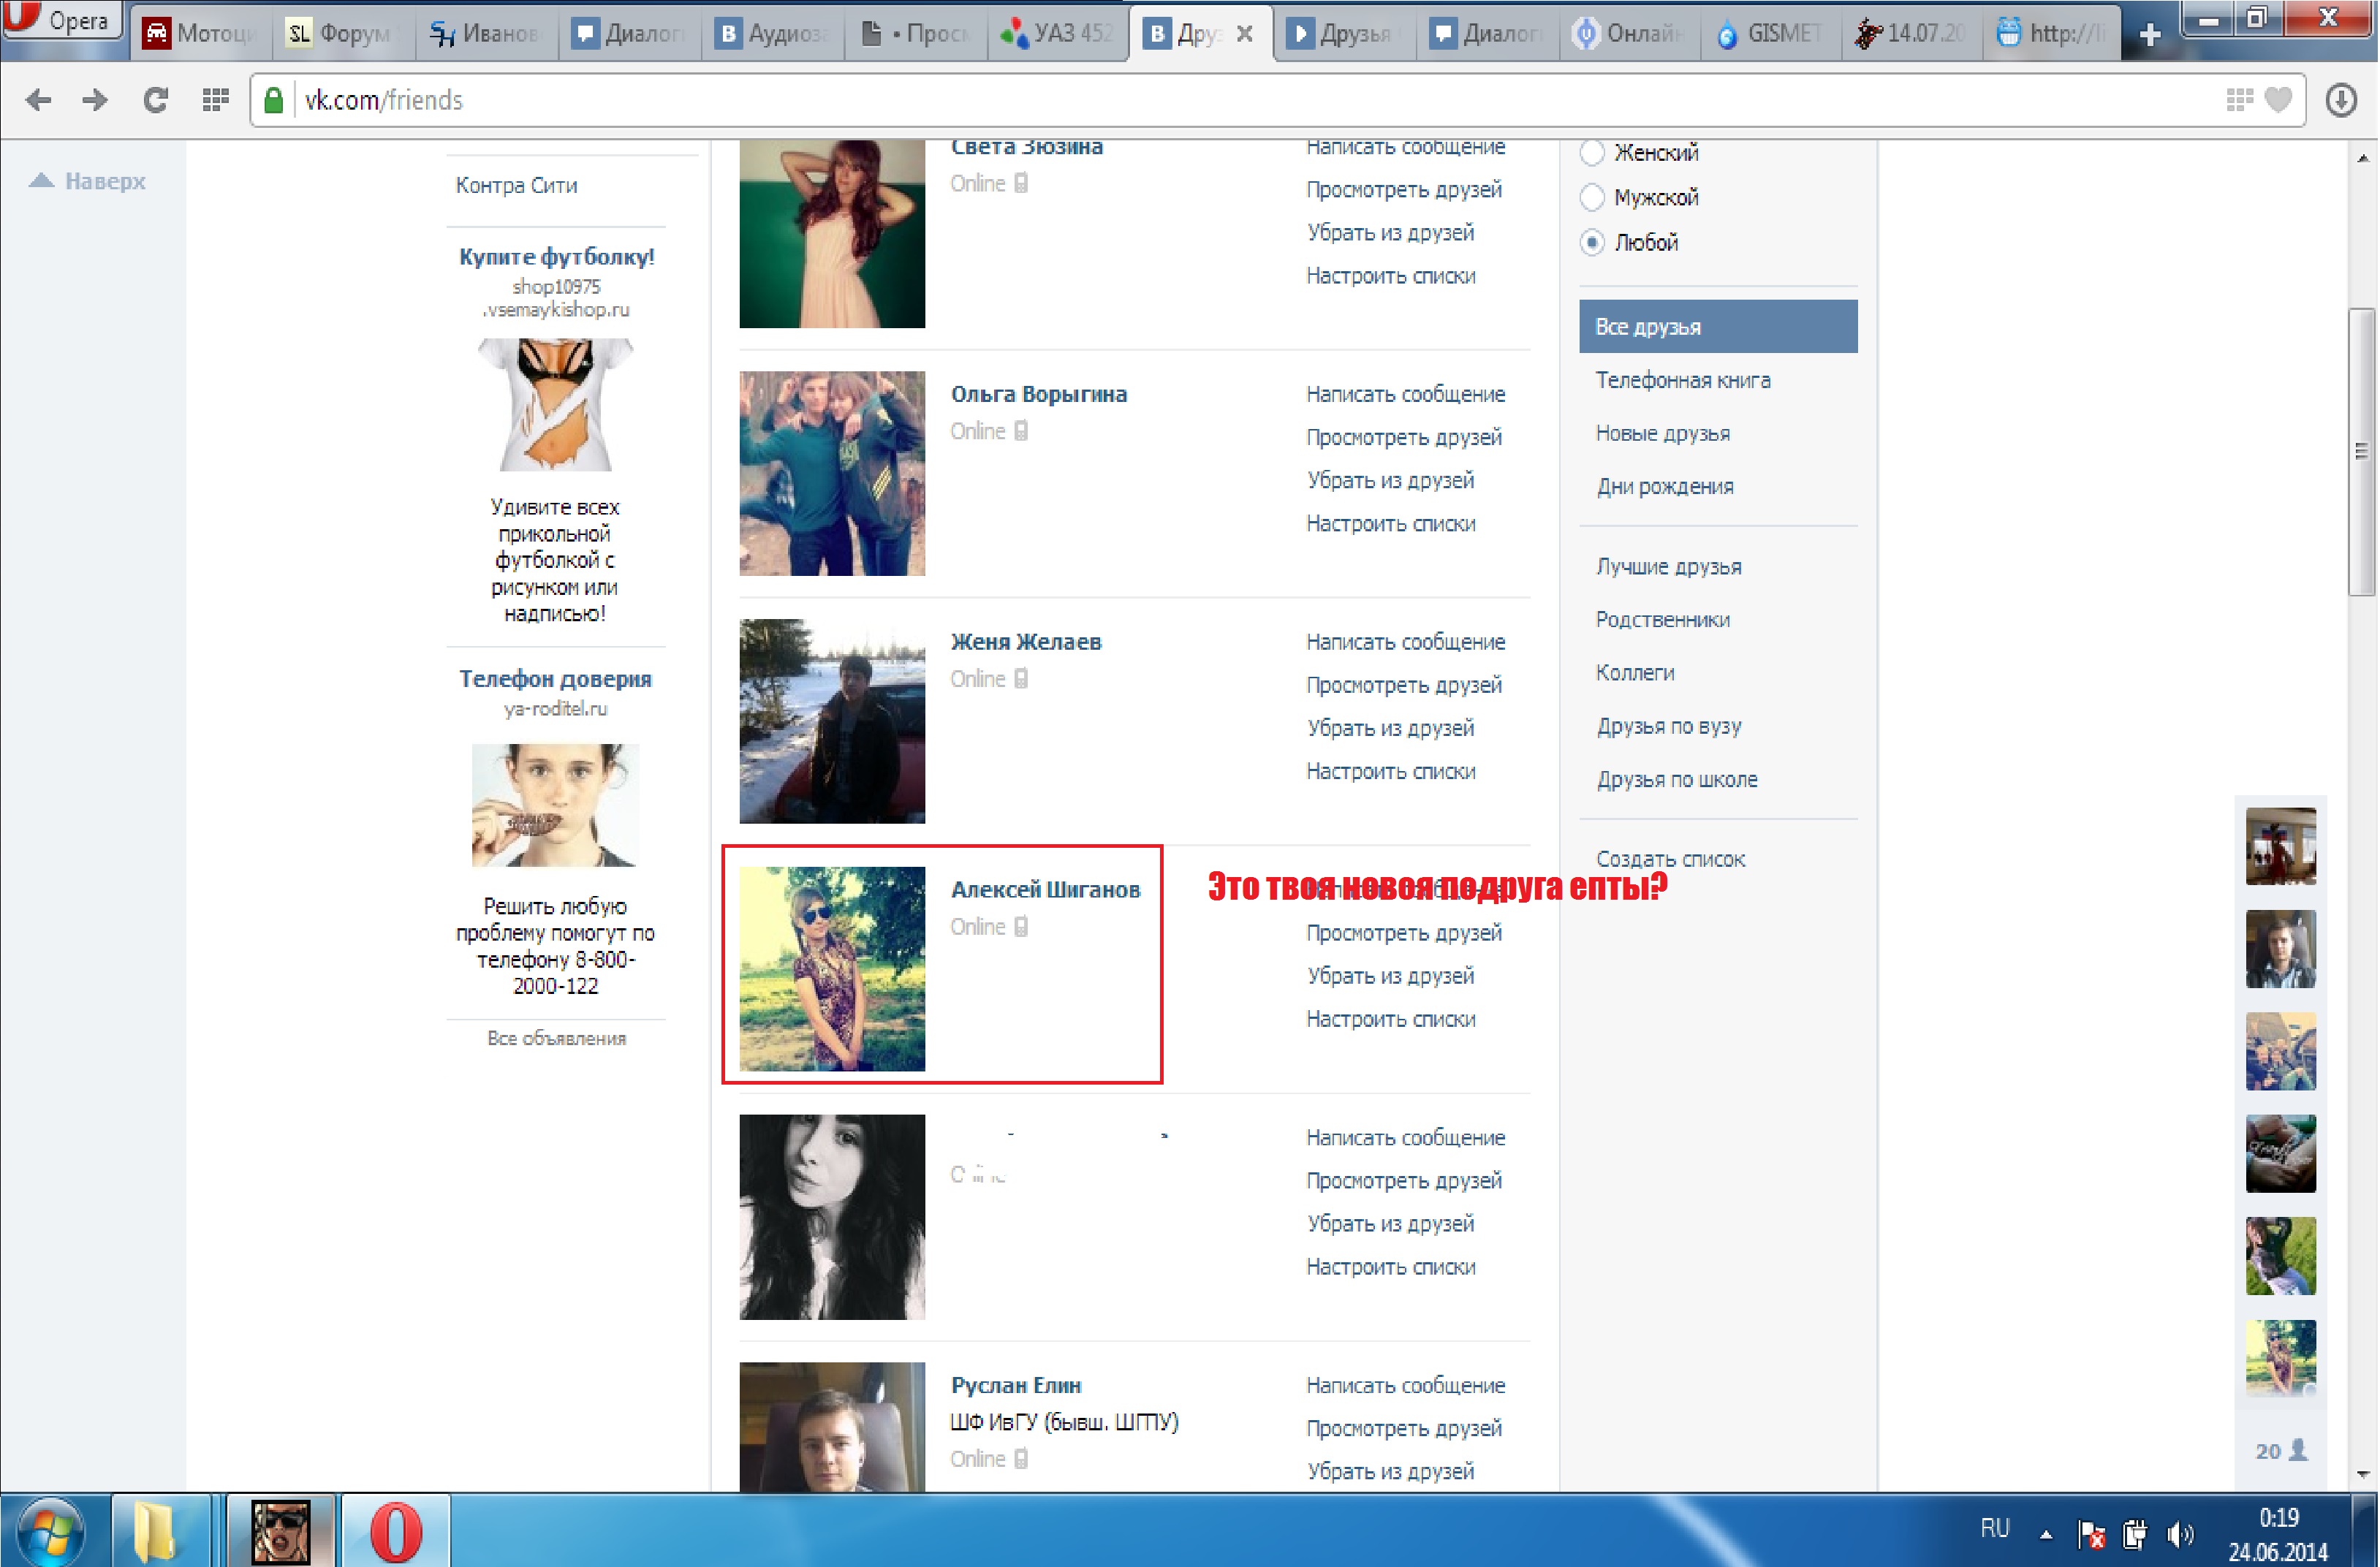
Task: Click Windows Start button
Action: pyautogui.click(x=50, y=1531)
